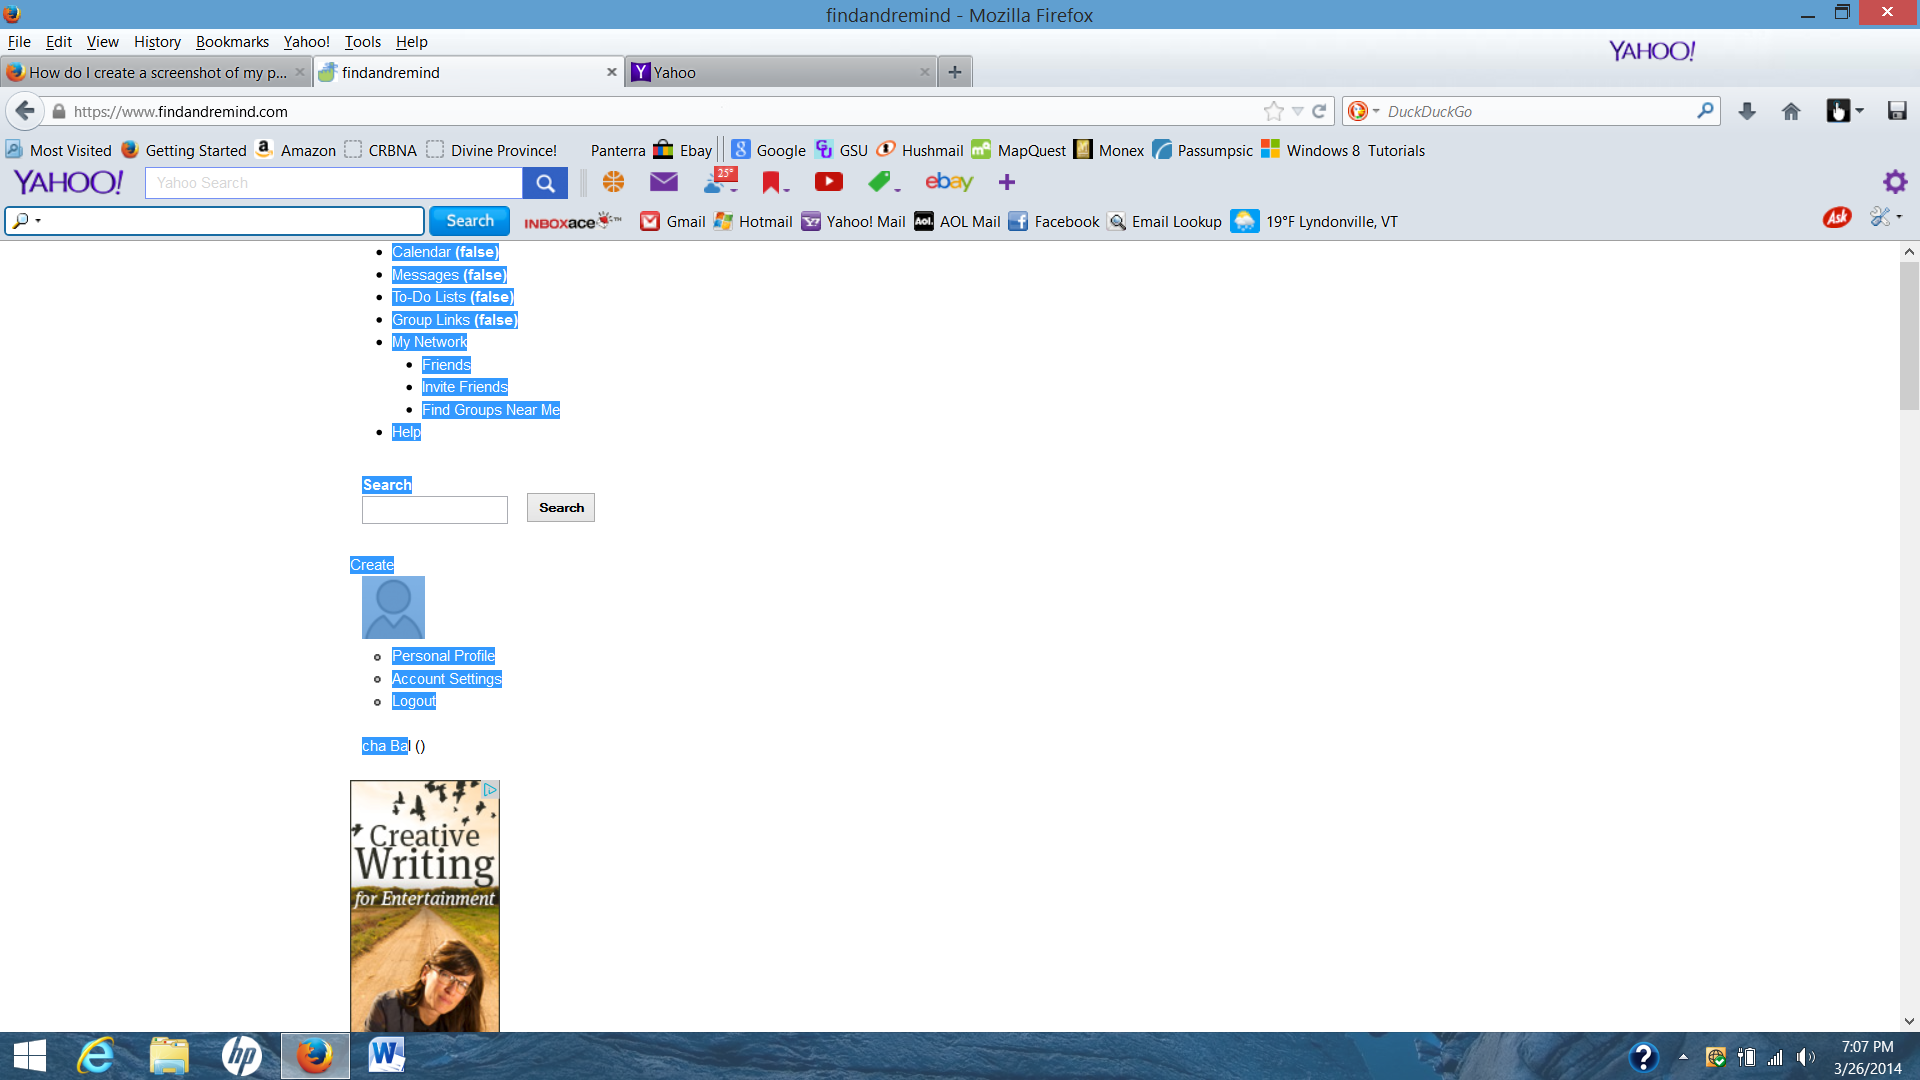
Task: Open Yahoo toolbar settings gear
Action: pyautogui.click(x=1894, y=182)
